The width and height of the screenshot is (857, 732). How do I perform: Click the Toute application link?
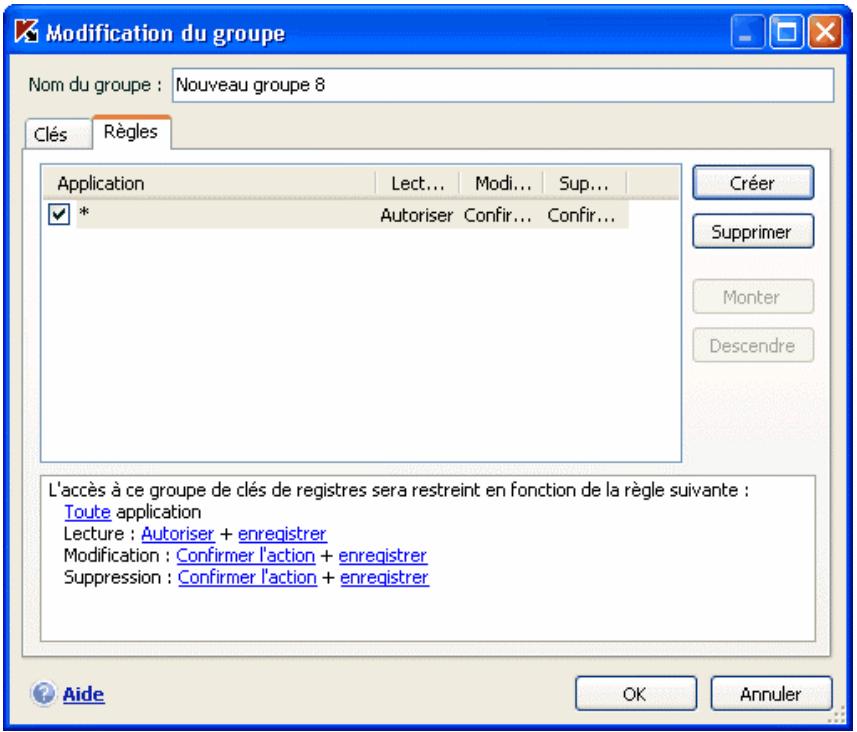(87, 512)
